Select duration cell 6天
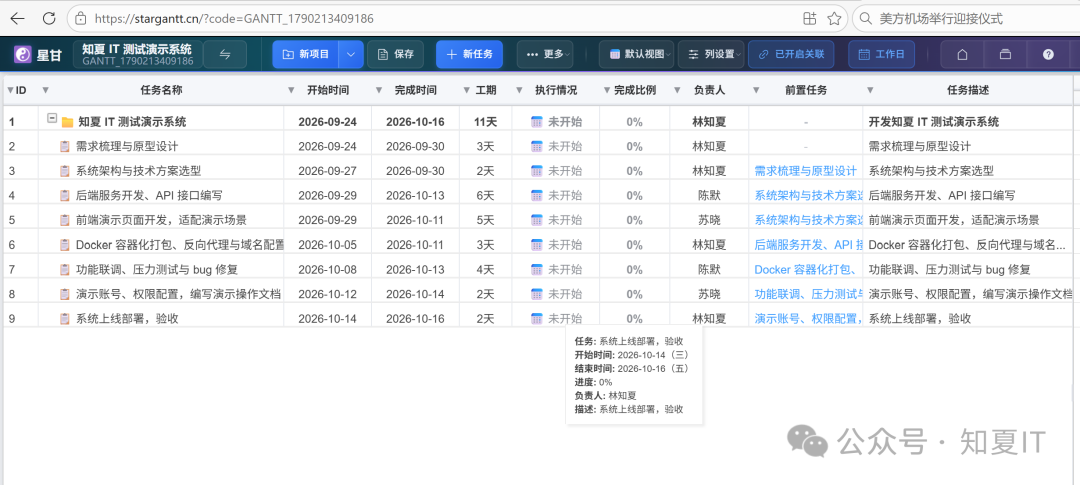 point(485,196)
